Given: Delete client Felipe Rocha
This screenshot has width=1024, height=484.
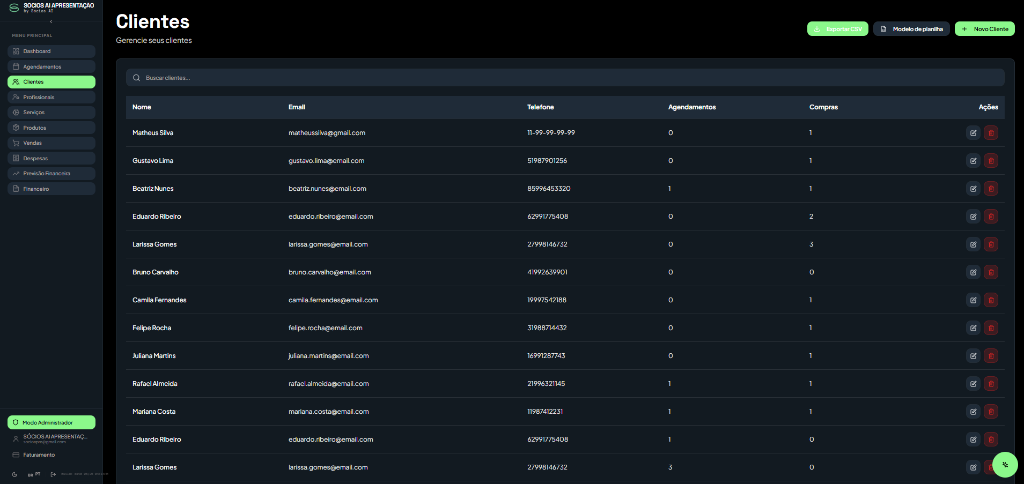Looking at the screenshot, I should click(x=991, y=328).
